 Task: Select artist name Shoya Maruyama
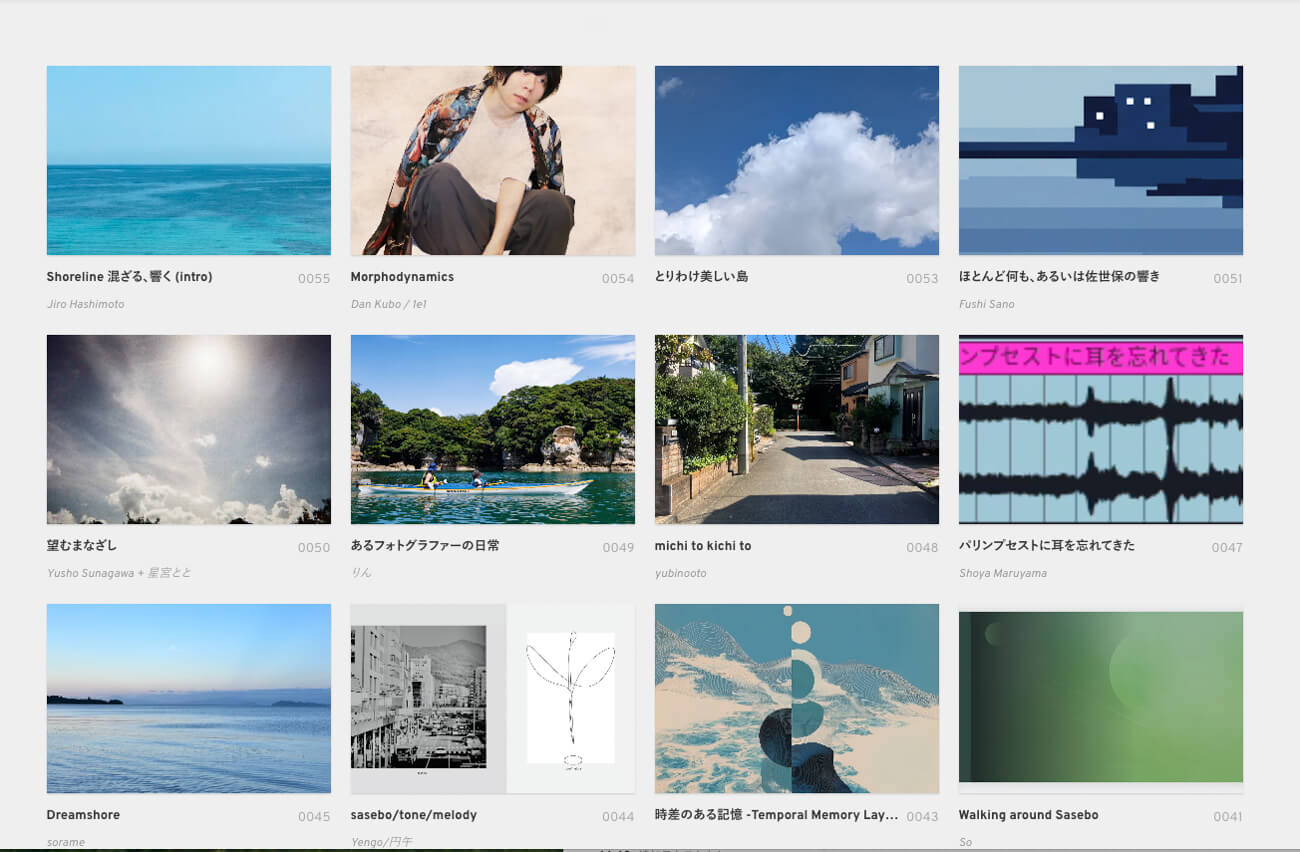pyautogui.click(x=1001, y=573)
